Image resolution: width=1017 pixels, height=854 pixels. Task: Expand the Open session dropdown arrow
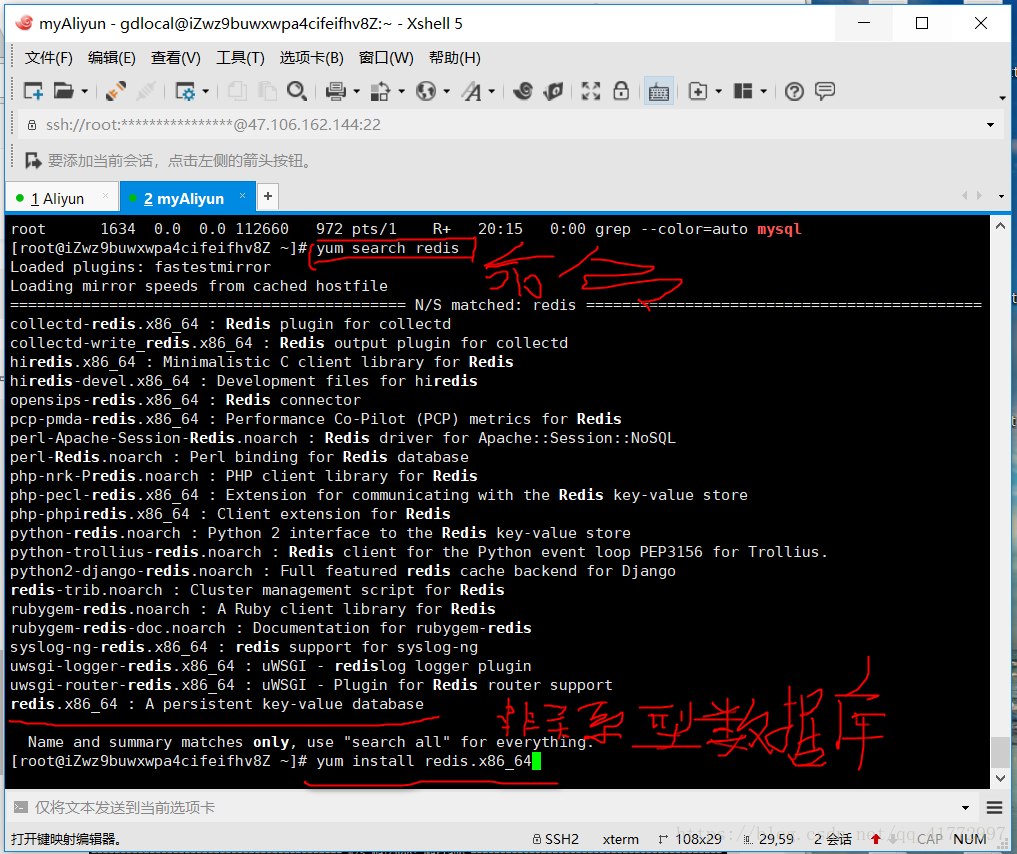pyautogui.click(x=84, y=91)
